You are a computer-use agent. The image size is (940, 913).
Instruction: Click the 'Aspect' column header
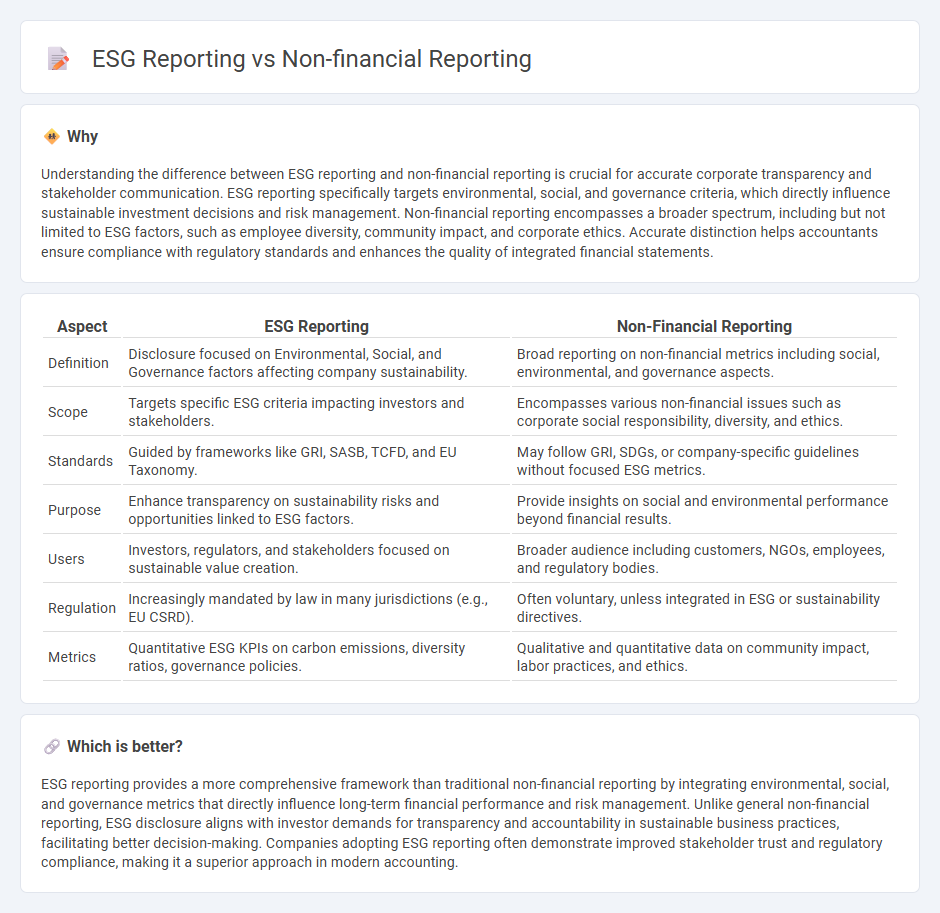tap(82, 326)
